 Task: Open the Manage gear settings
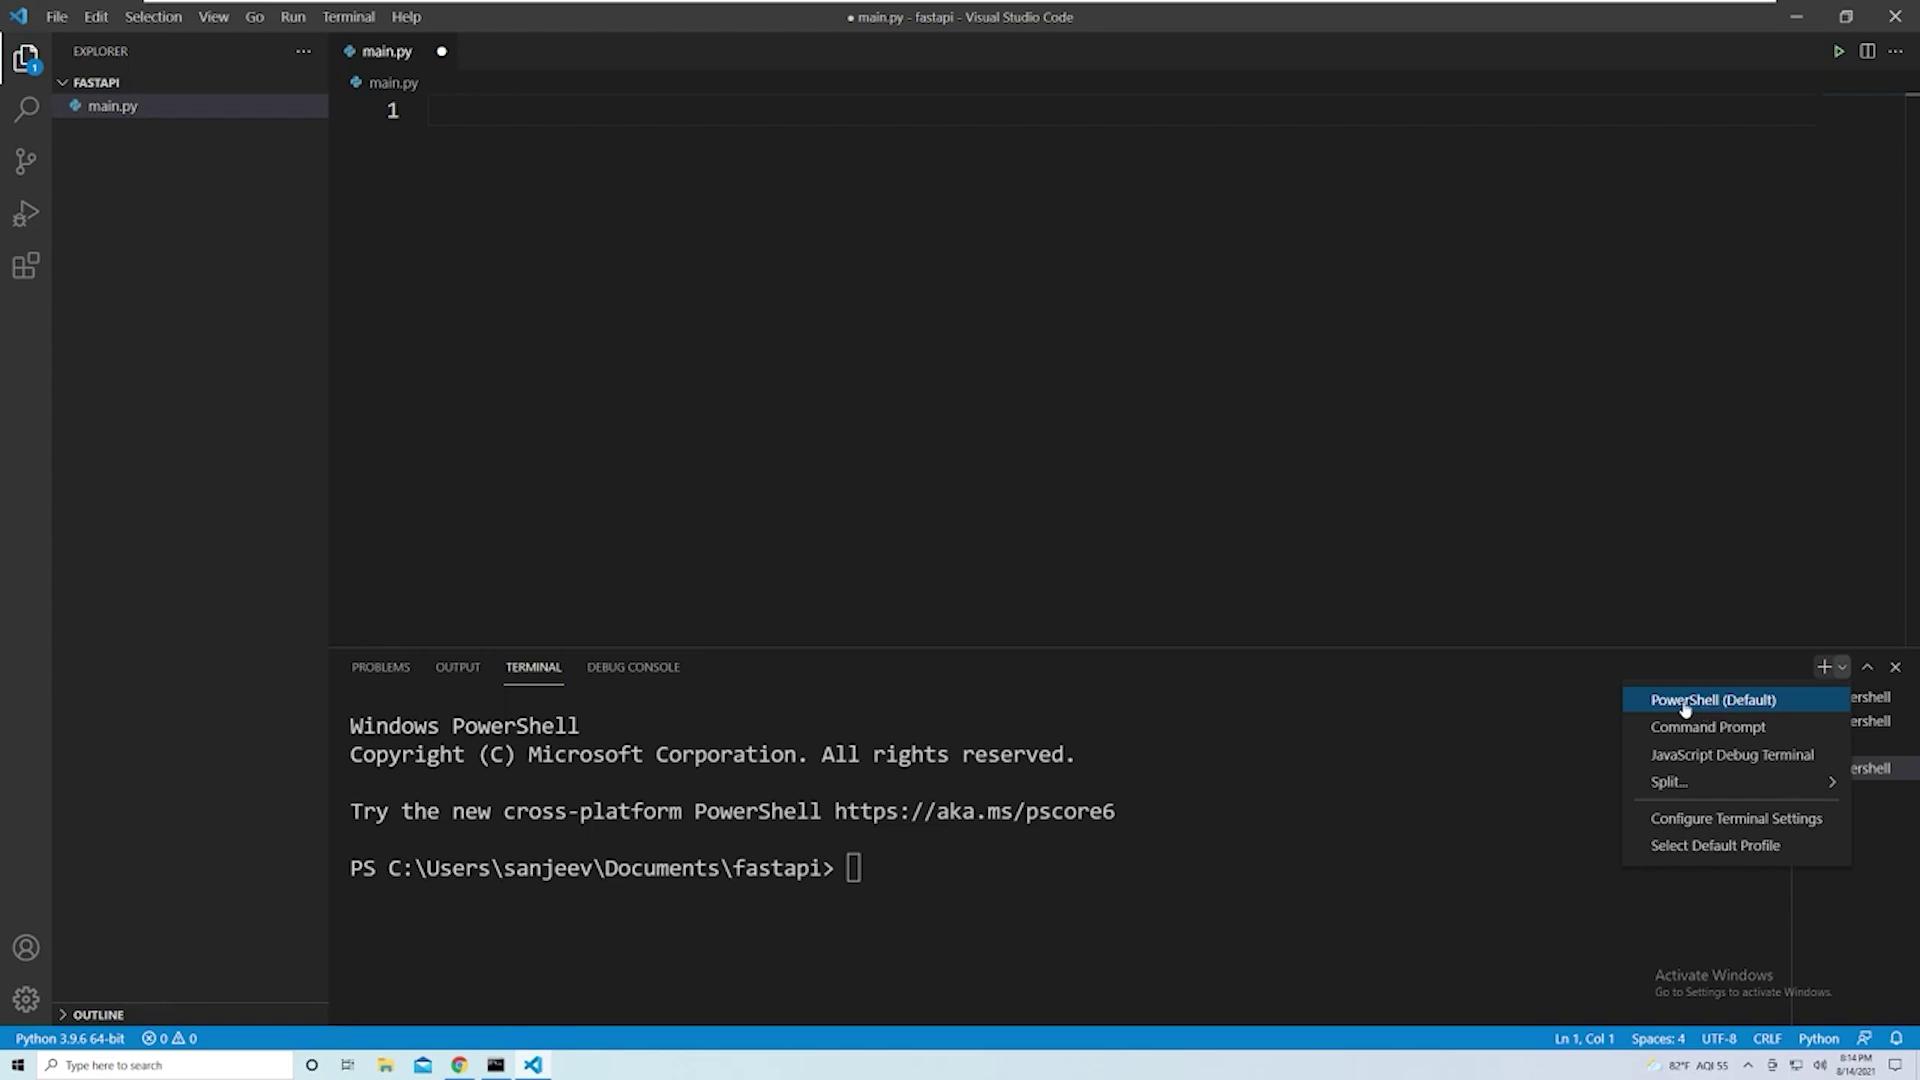26,999
